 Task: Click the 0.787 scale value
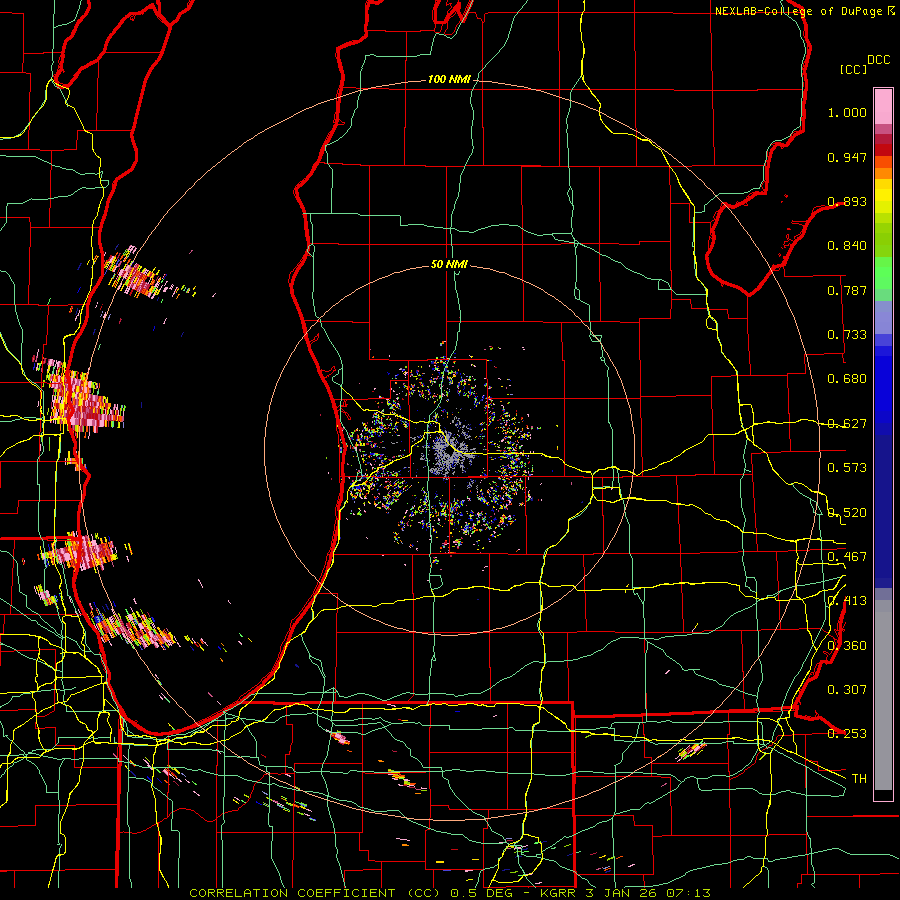pyautogui.click(x=847, y=290)
